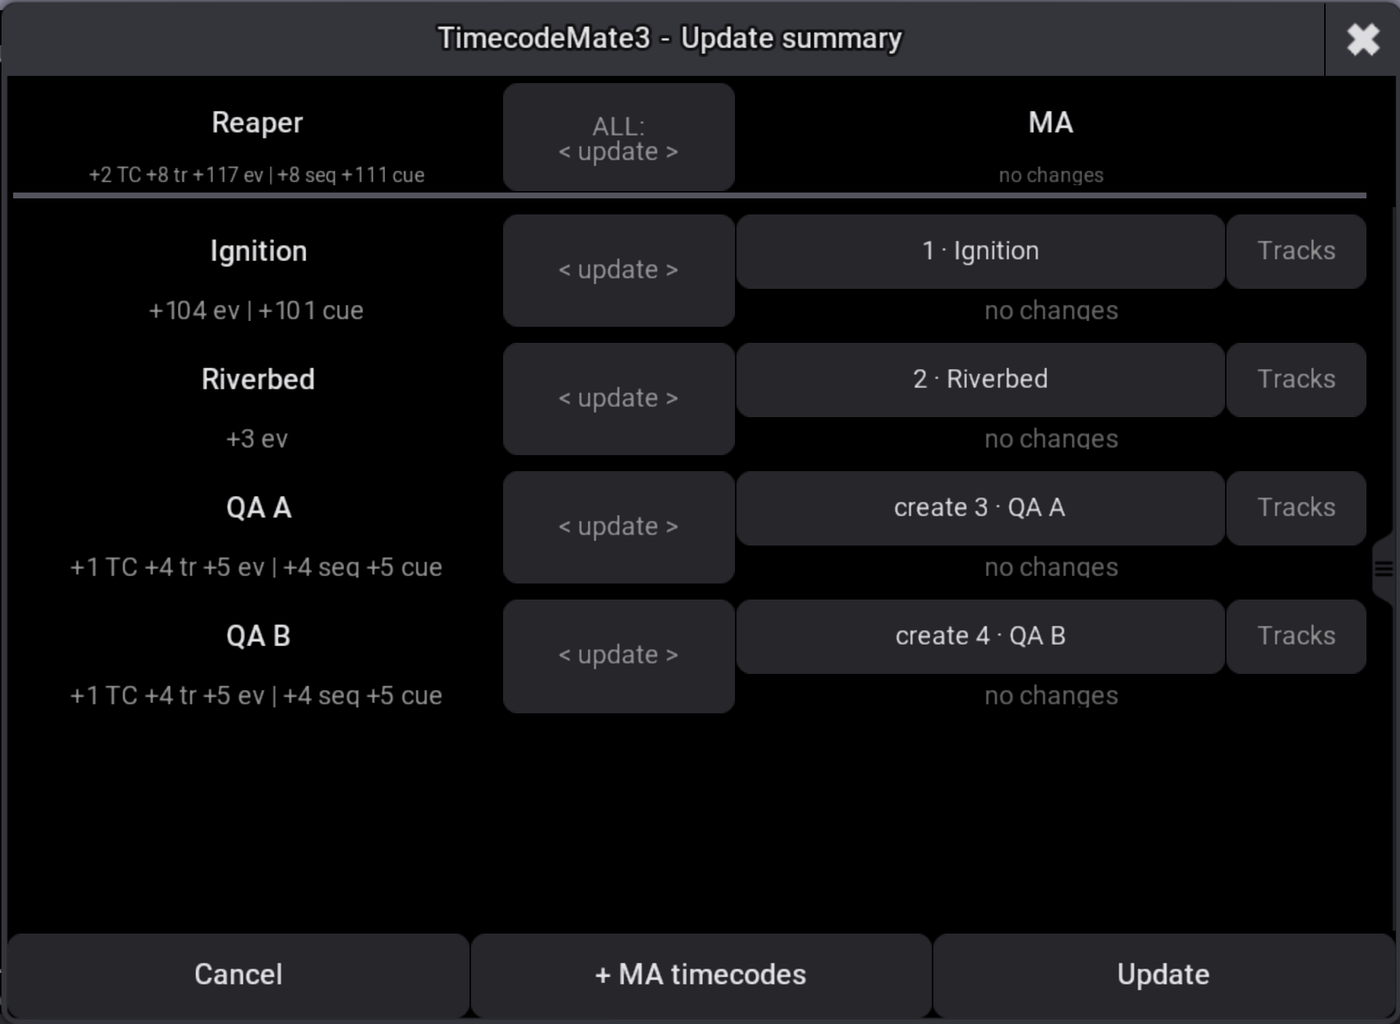The width and height of the screenshot is (1400, 1024).
Task: Click the + MA timecodes button
Action: point(700,975)
